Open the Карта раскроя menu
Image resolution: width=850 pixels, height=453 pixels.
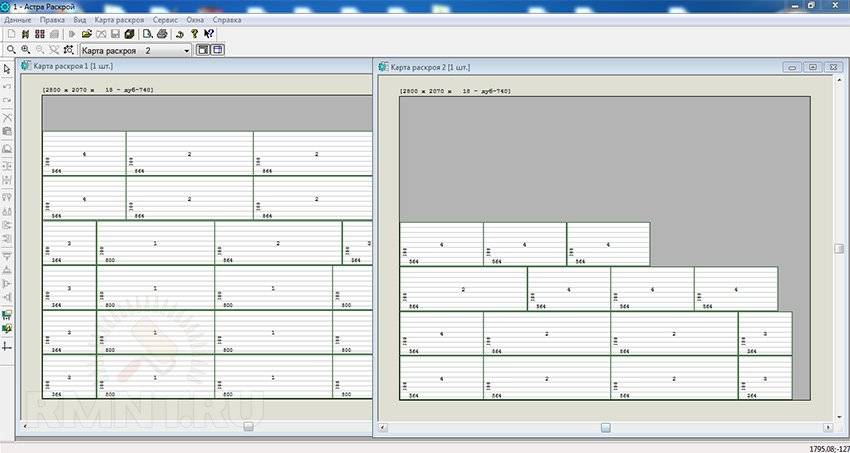click(x=119, y=19)
